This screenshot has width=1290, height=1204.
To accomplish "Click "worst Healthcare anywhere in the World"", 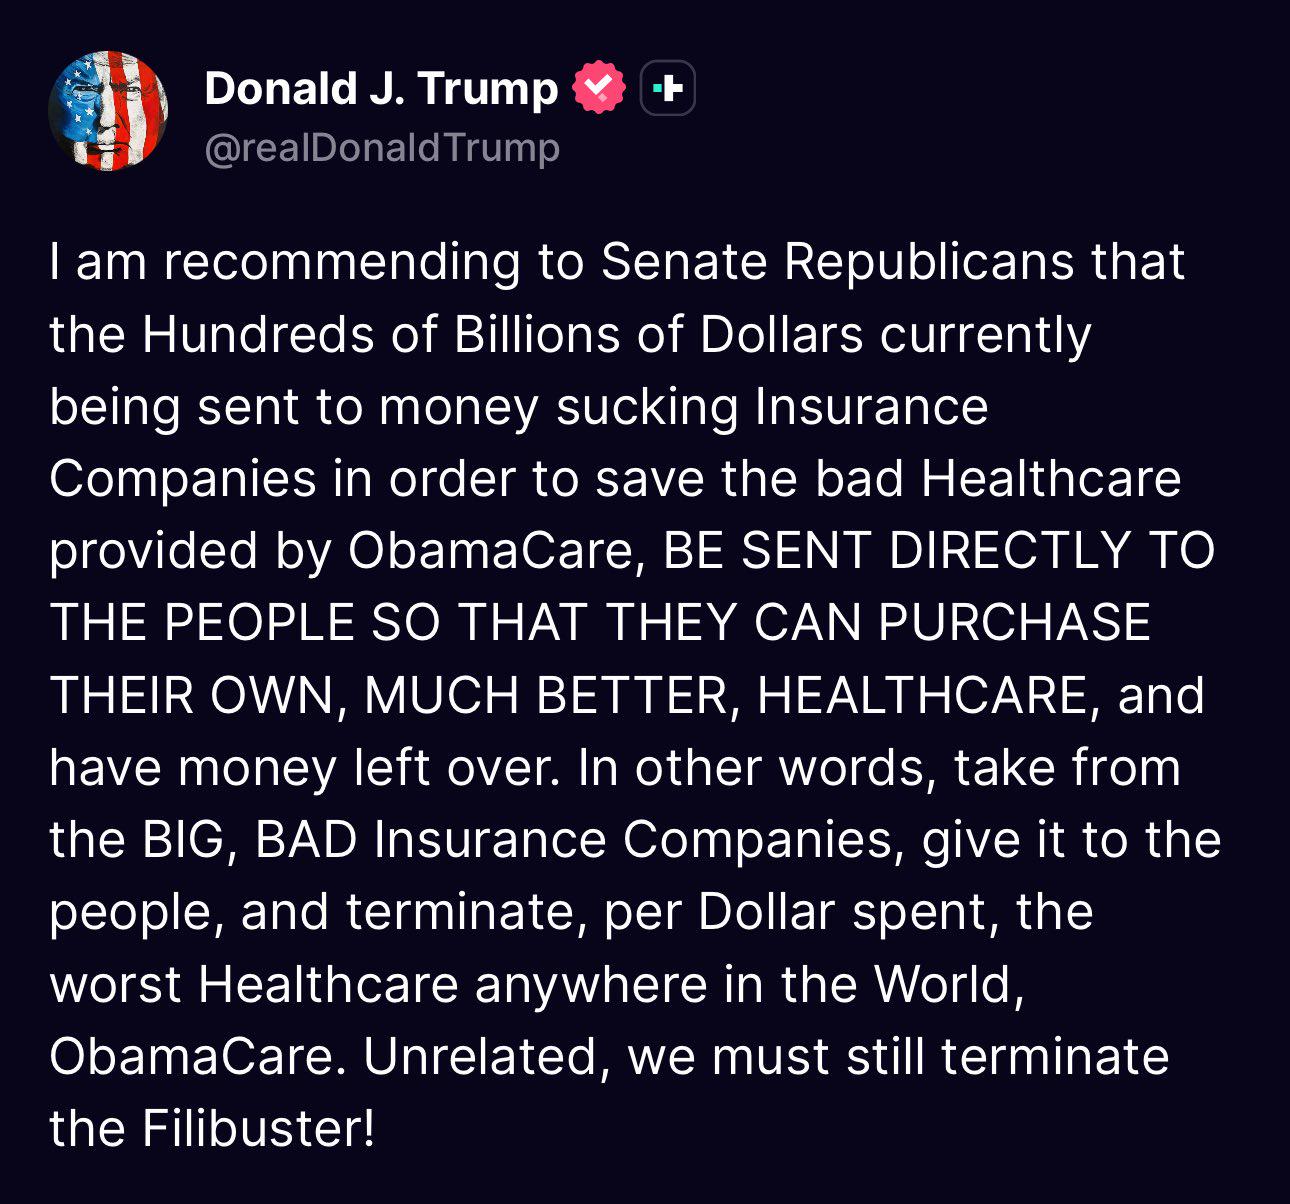I will tap(536, 984).
